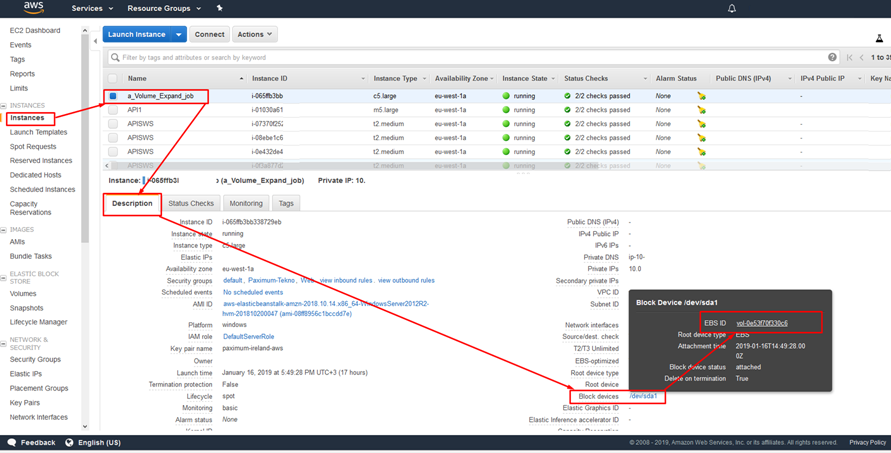Open Key Pairs in sidebar
The height and width of the screenshot is (453, 891).
click(x=24, y=403)
